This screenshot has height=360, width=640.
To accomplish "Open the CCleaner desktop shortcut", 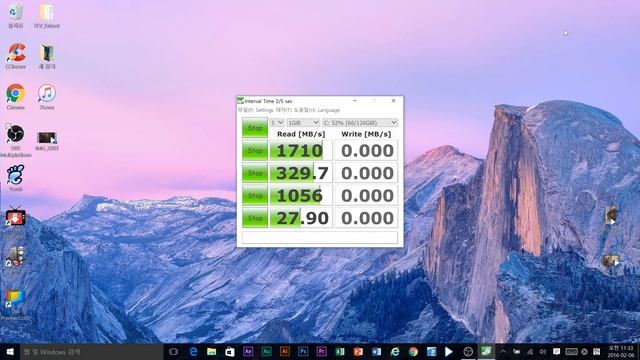I will tap(16, 56).
